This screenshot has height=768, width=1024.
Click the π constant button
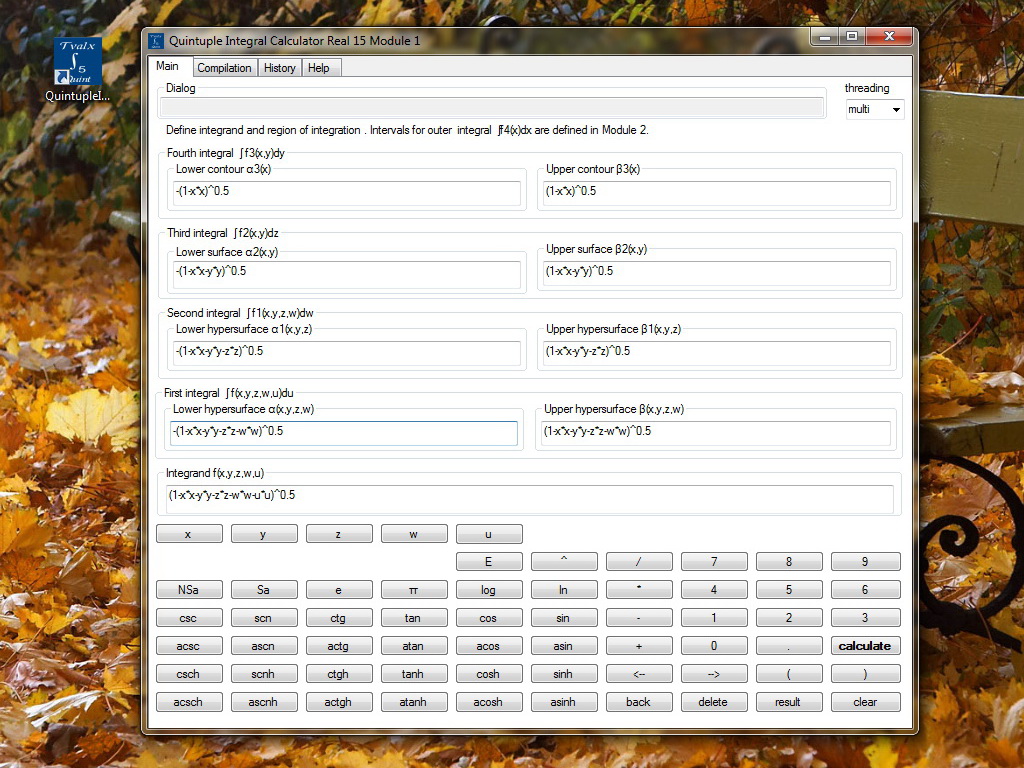(413, 590)
